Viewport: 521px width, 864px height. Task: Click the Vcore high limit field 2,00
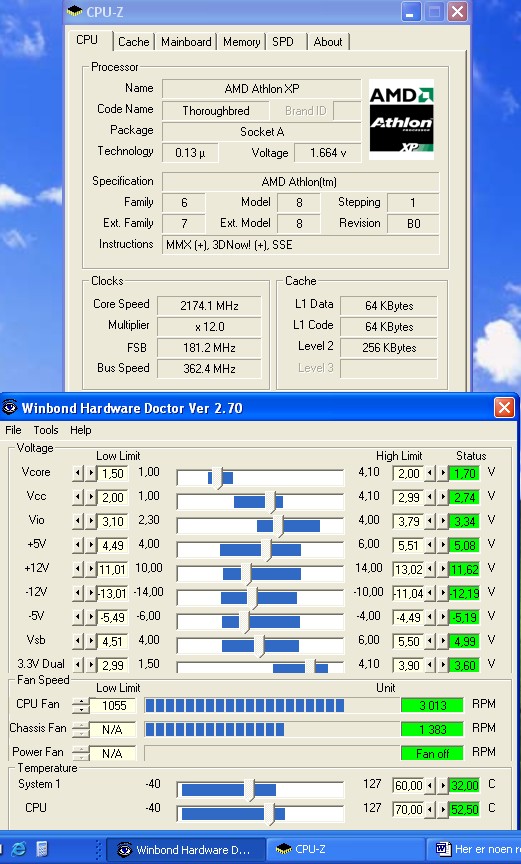click(x=408, y=473)
